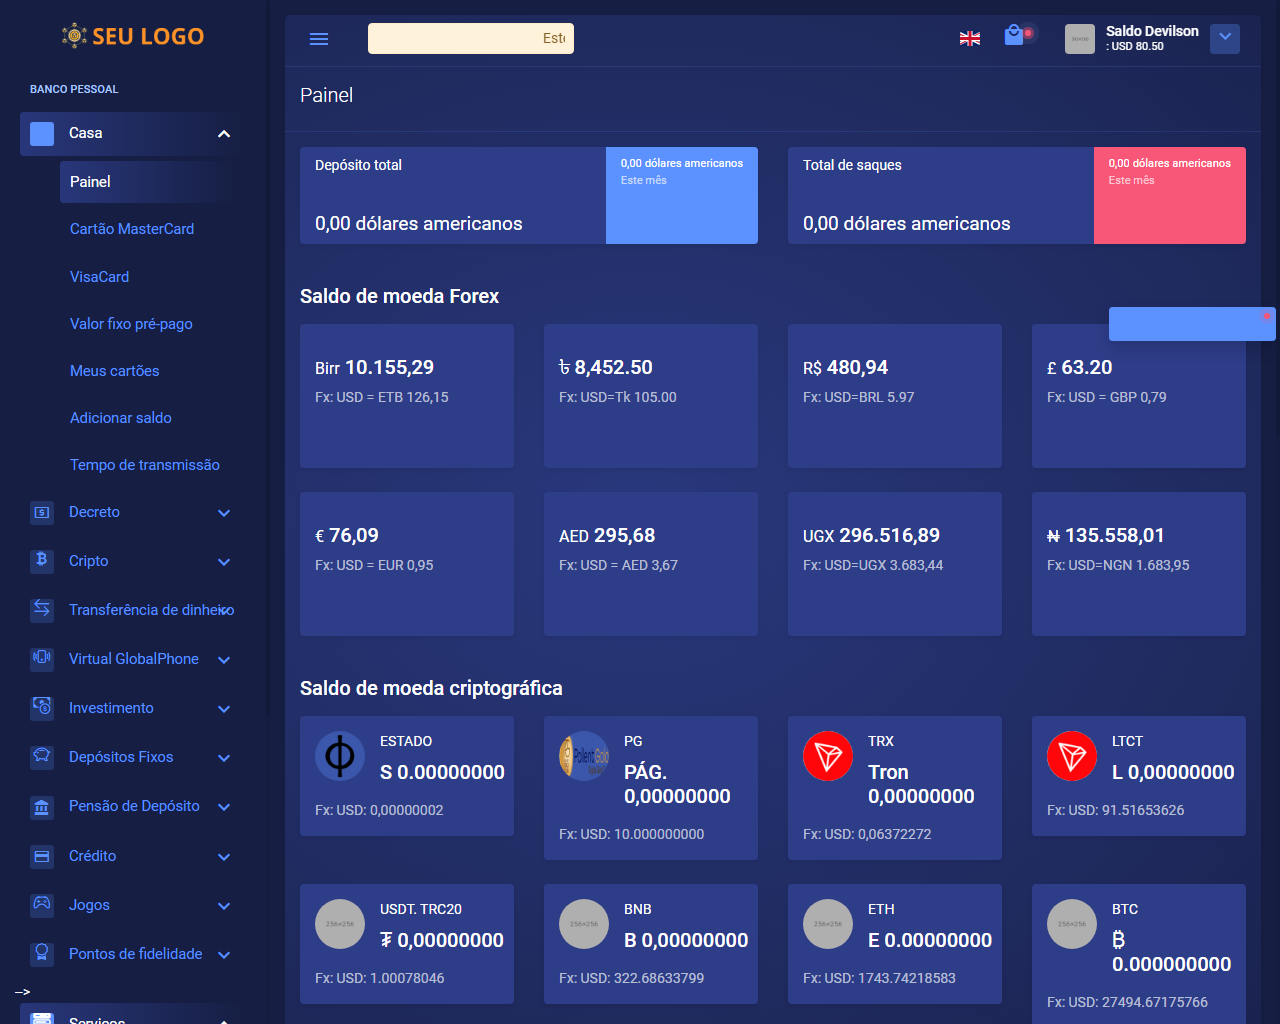
Task: Click the R$ 480,94 balance card
Action: point(894,395)
